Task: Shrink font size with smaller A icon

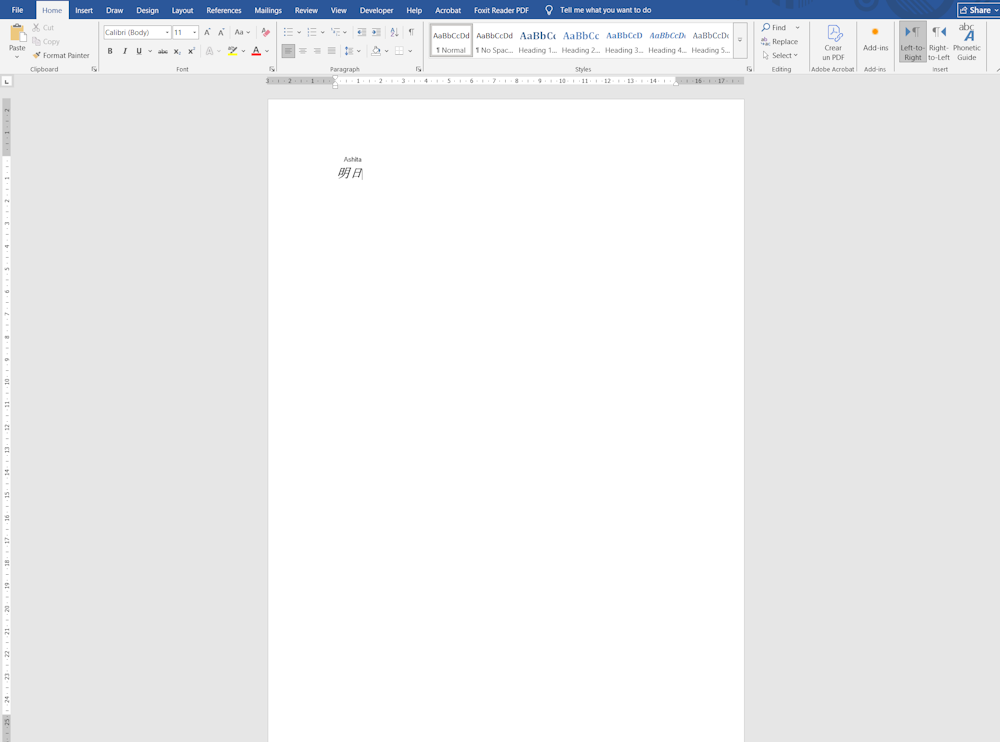Action: [x=221, y=32]
